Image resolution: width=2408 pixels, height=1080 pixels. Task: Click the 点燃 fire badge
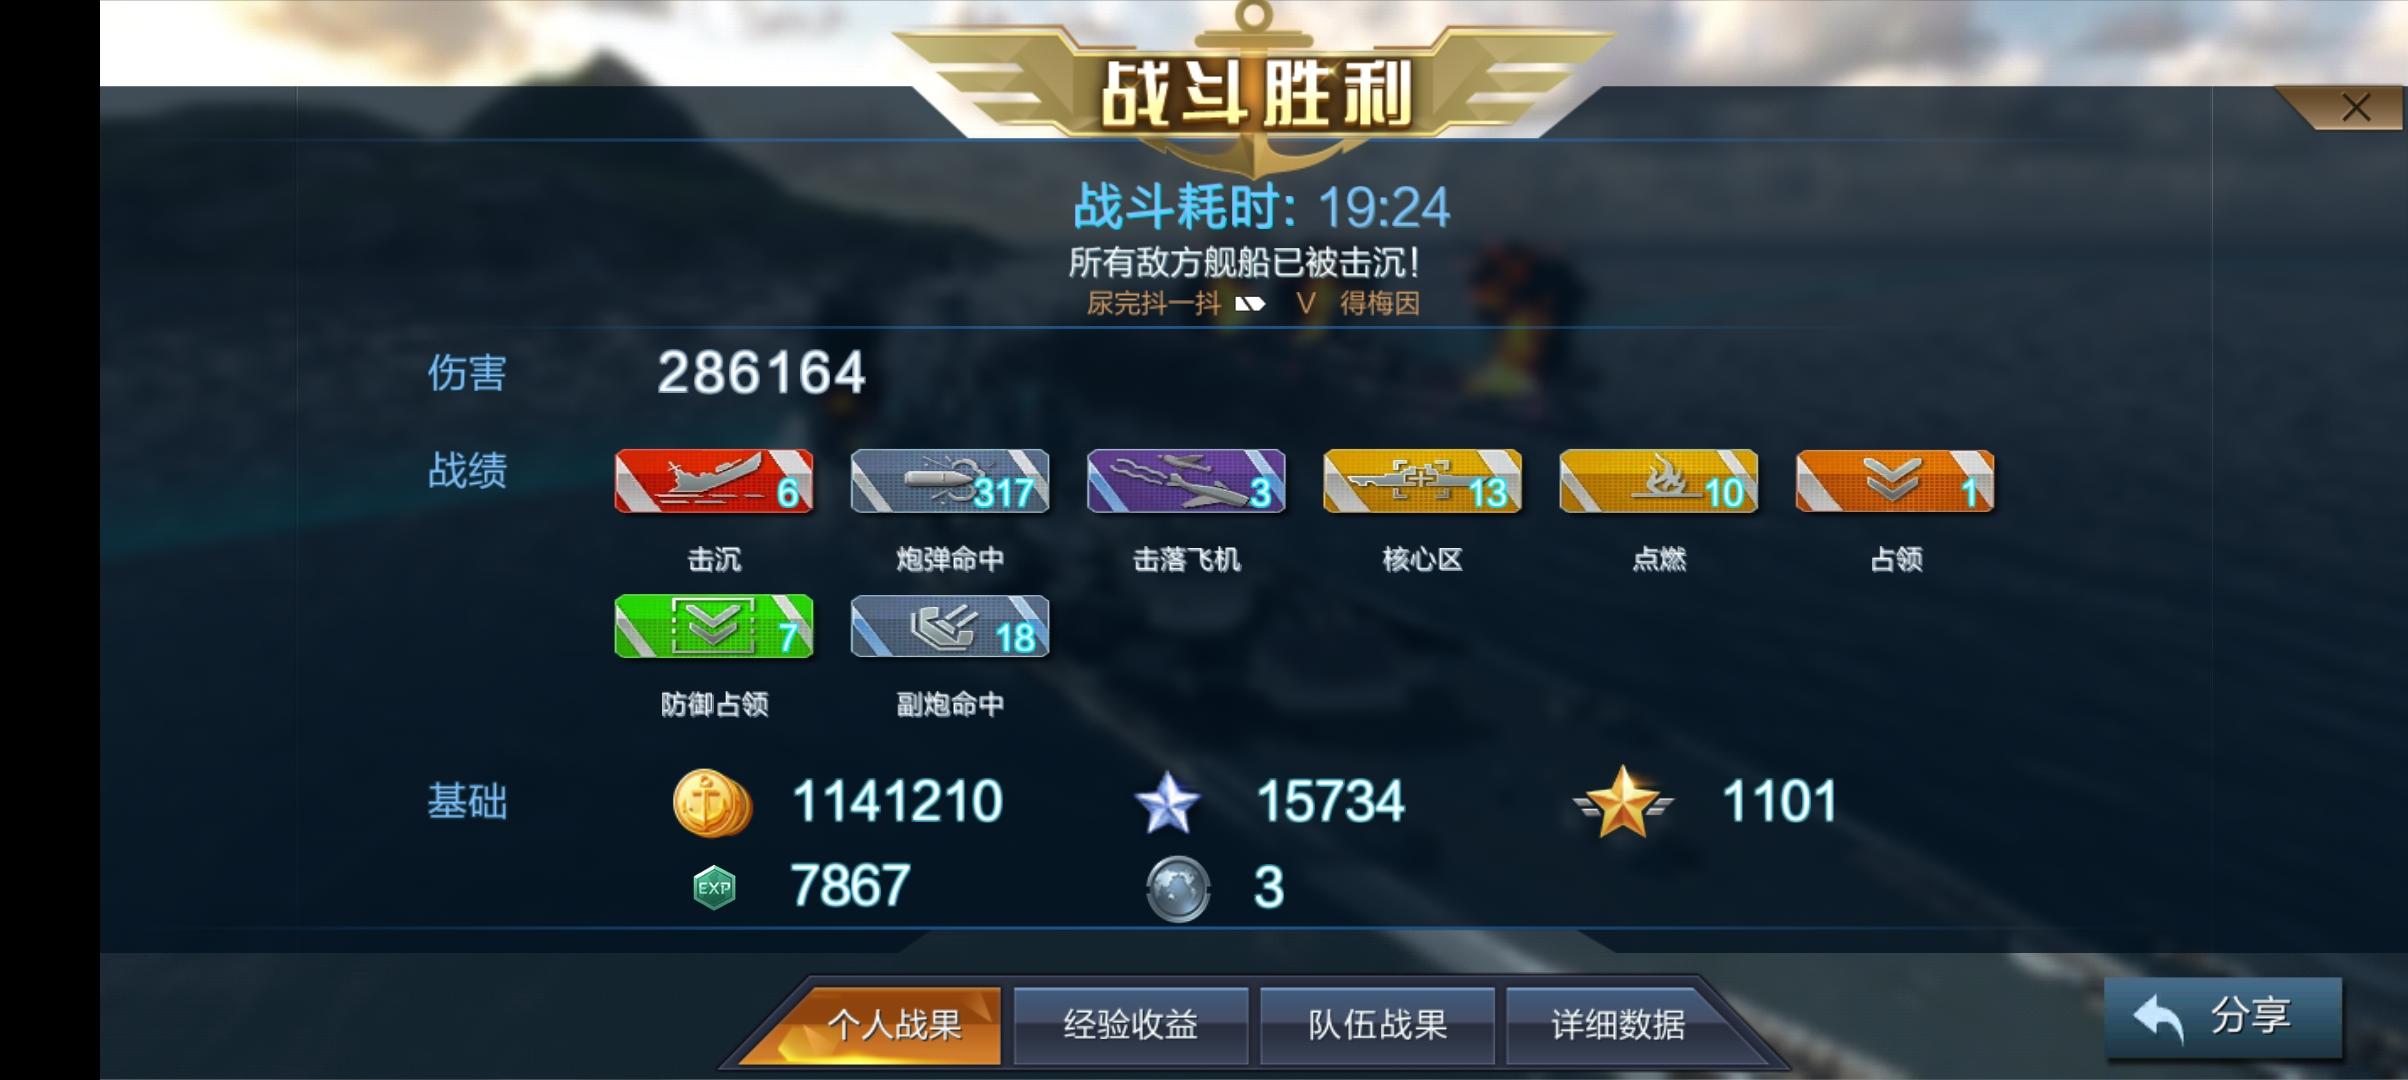(x=1658, y=481)
